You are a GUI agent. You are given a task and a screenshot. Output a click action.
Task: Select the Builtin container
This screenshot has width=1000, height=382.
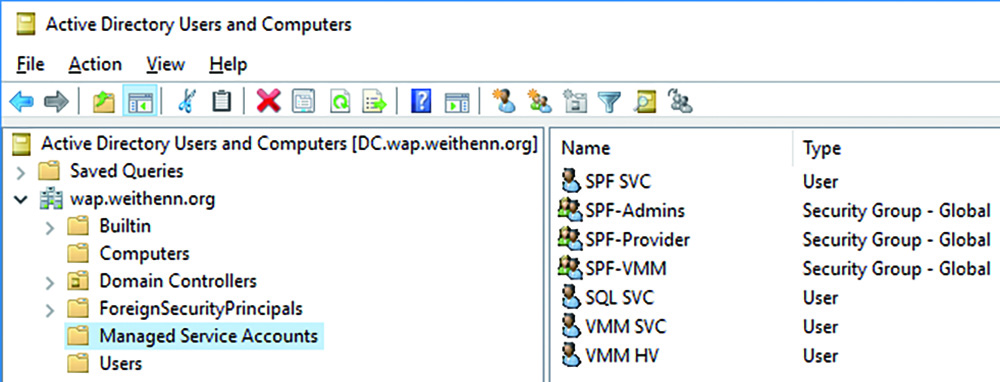point(125,226)
